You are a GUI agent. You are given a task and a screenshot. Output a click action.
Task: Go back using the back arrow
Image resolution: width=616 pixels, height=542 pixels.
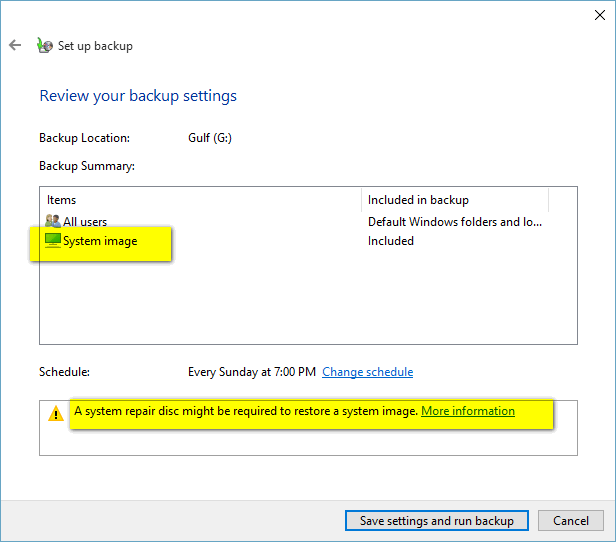pos(15,45)
